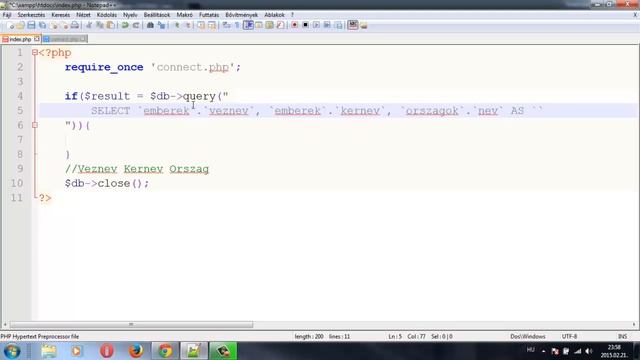
Task: Click the horizontal scrollbar right arrow
Action: [x=634, y=324]
